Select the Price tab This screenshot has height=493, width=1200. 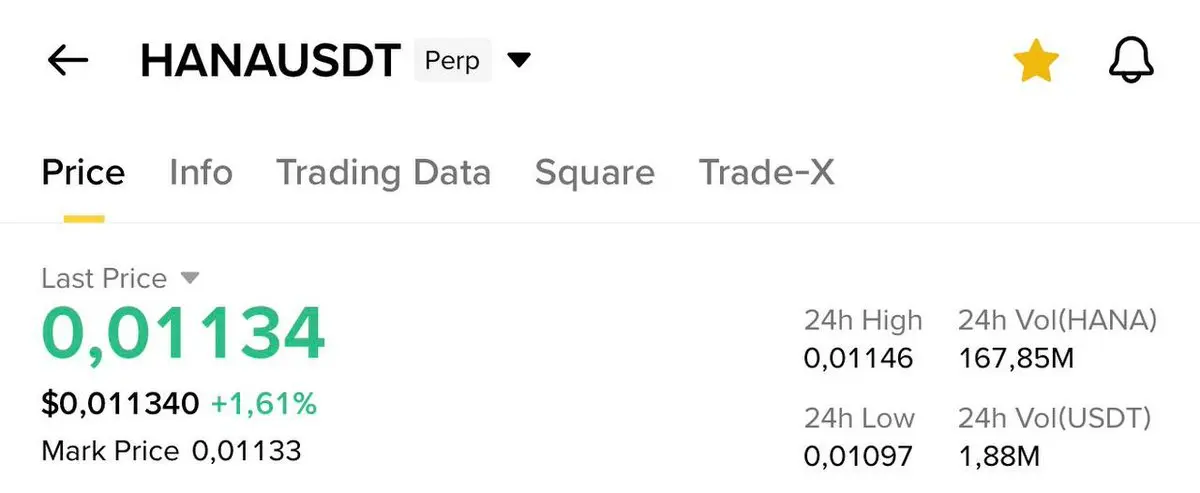point(83,173)
